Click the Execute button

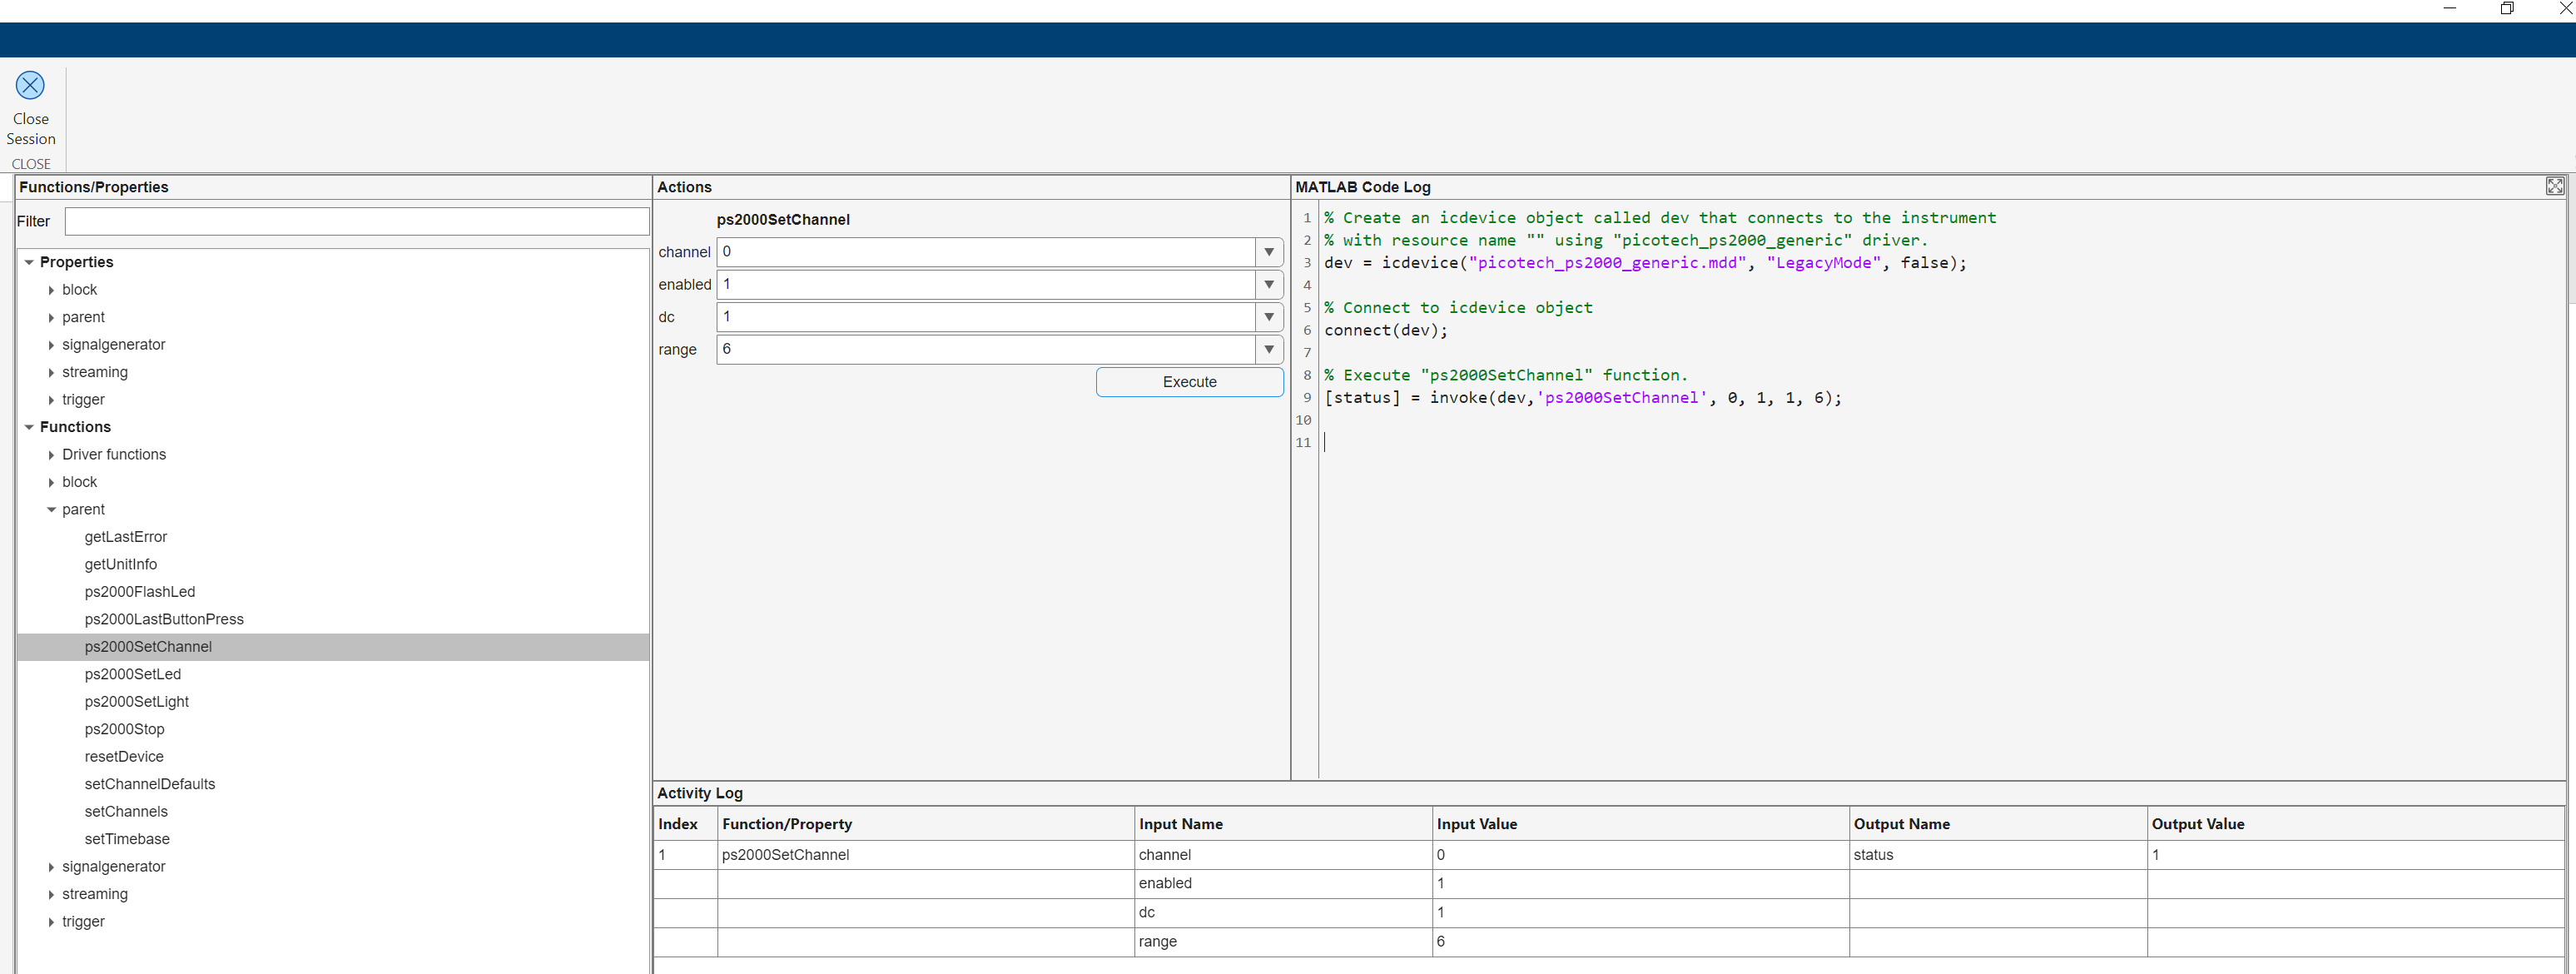click(x=1189, y=382)
